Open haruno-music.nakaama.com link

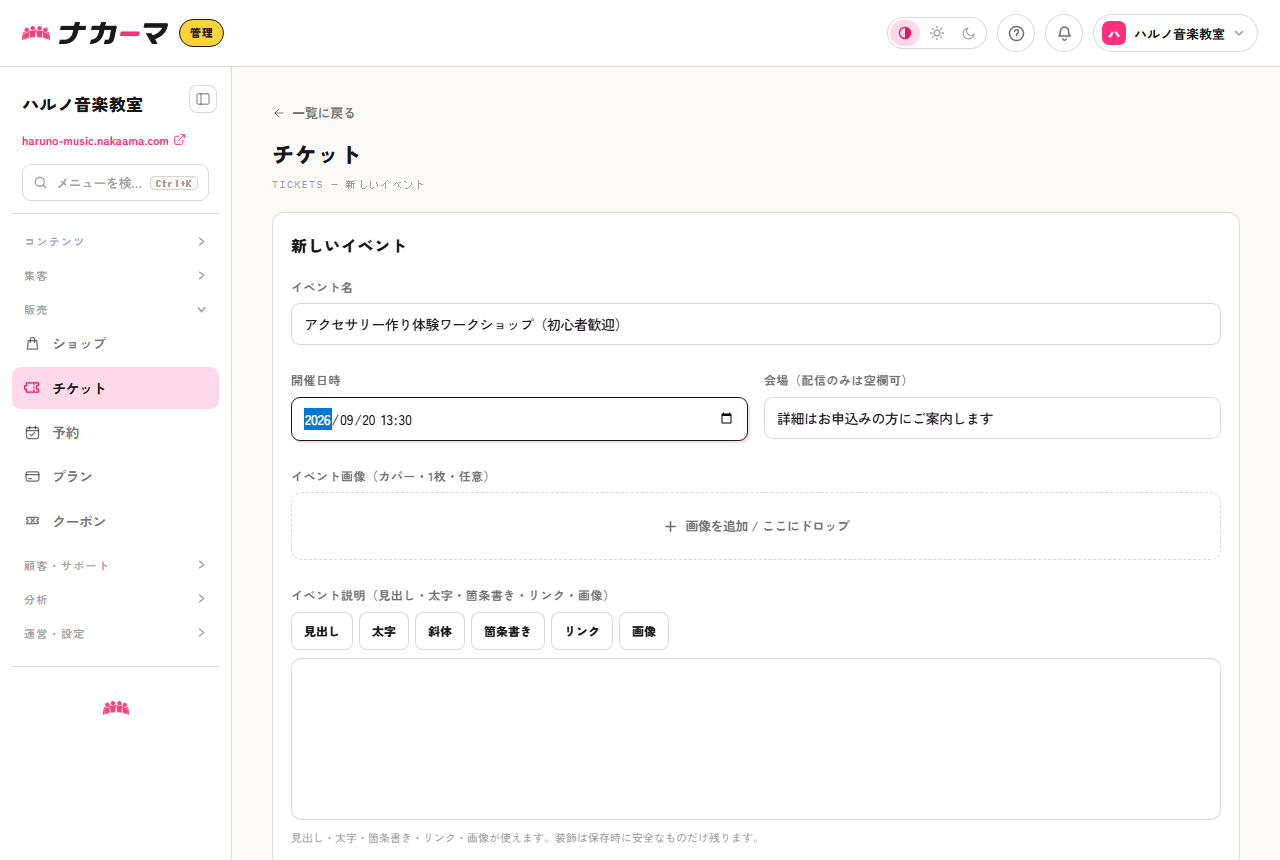(x=95, y=141)
